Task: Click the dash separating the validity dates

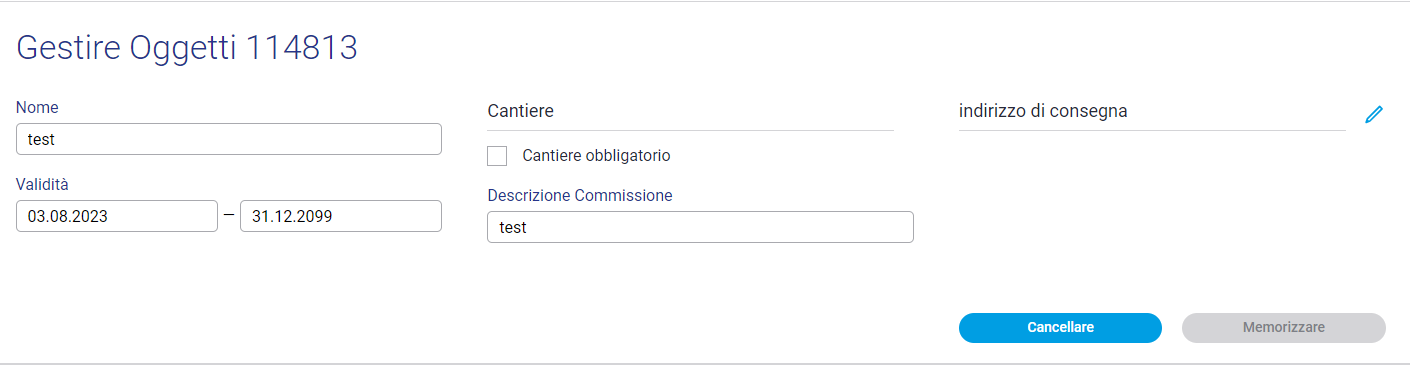Action: (229, 216)
